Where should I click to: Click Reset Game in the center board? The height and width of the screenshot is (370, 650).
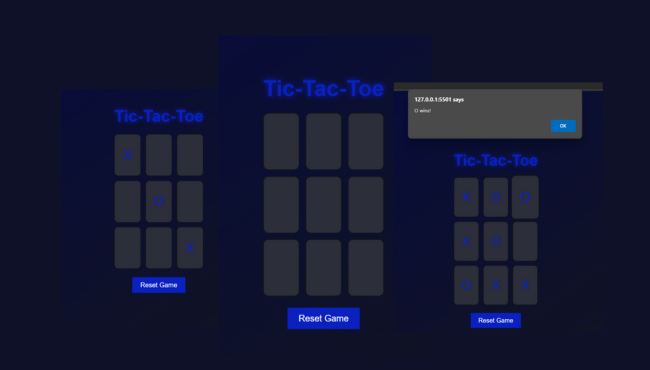[x=323, y=318]
